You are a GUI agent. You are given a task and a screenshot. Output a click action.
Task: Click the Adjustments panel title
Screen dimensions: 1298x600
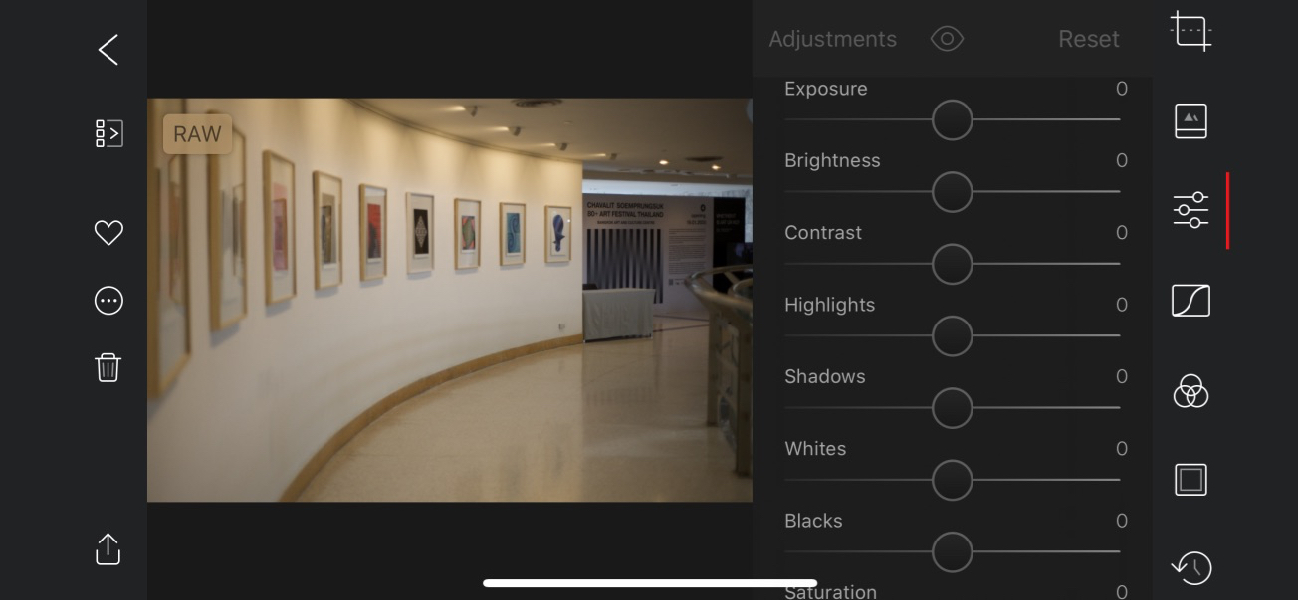coord(832,39)
